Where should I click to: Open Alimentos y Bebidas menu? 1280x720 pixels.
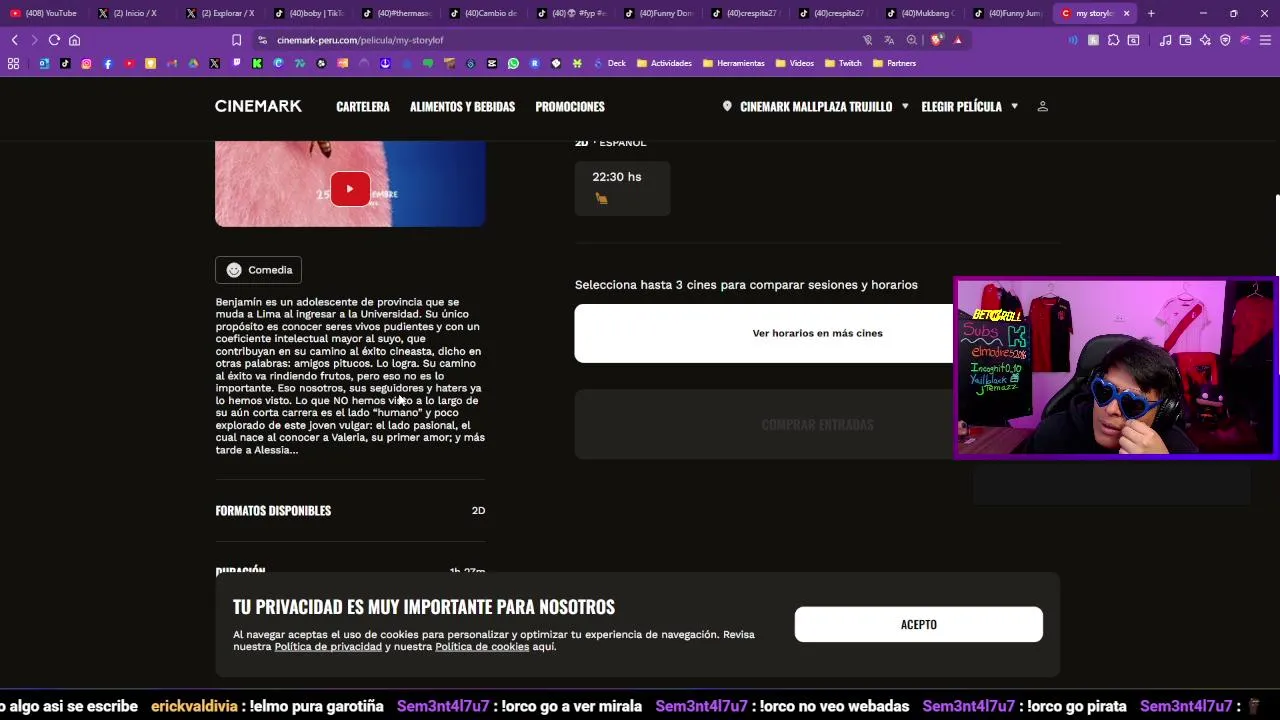pos(462,106)
